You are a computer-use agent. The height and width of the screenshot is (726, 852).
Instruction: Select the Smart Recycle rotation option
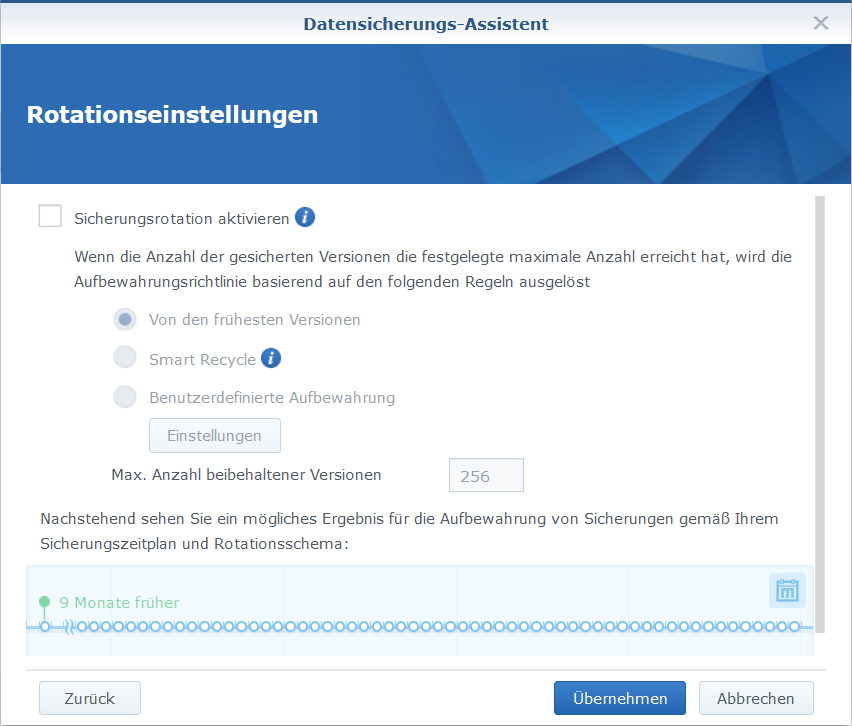125,358
